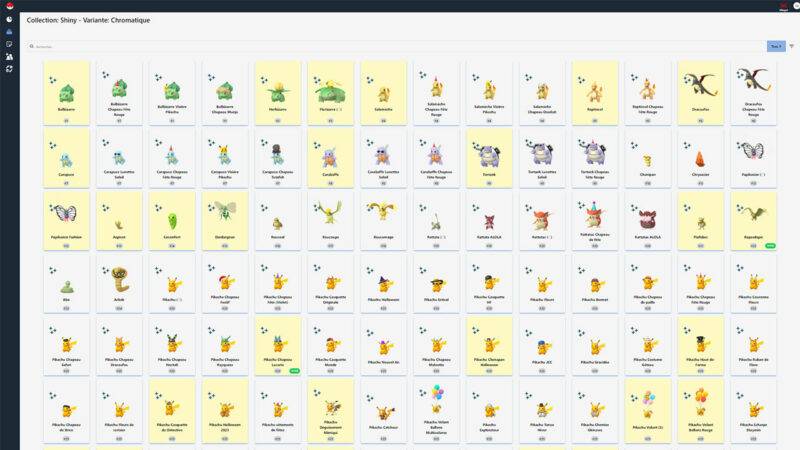Screen dimensions: 800x450
Task: Select the Tortank Chapeau Fête Rouge card
Action: point(595,158)
